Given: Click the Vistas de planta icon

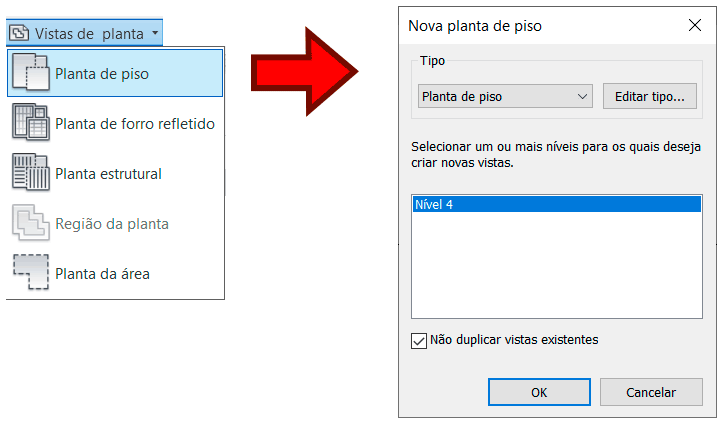Looking at the screenshot, I should (19, 33).
